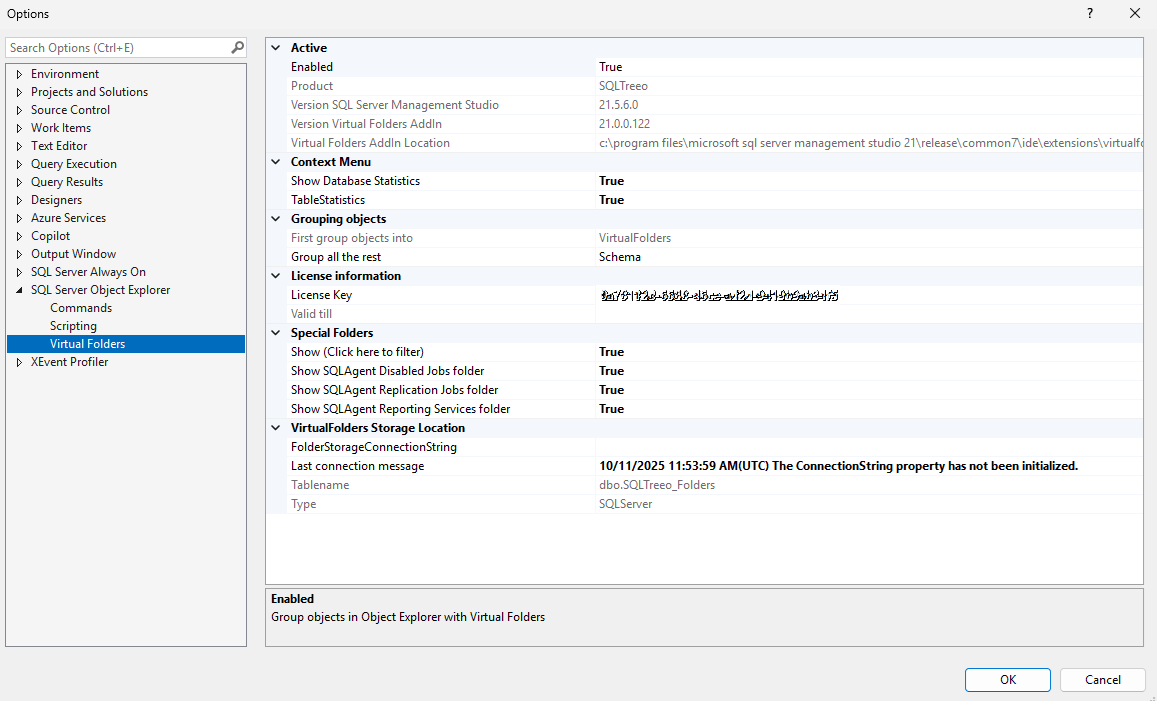
Task: Click the Cancel button
Action: (x=1102, y=680)
